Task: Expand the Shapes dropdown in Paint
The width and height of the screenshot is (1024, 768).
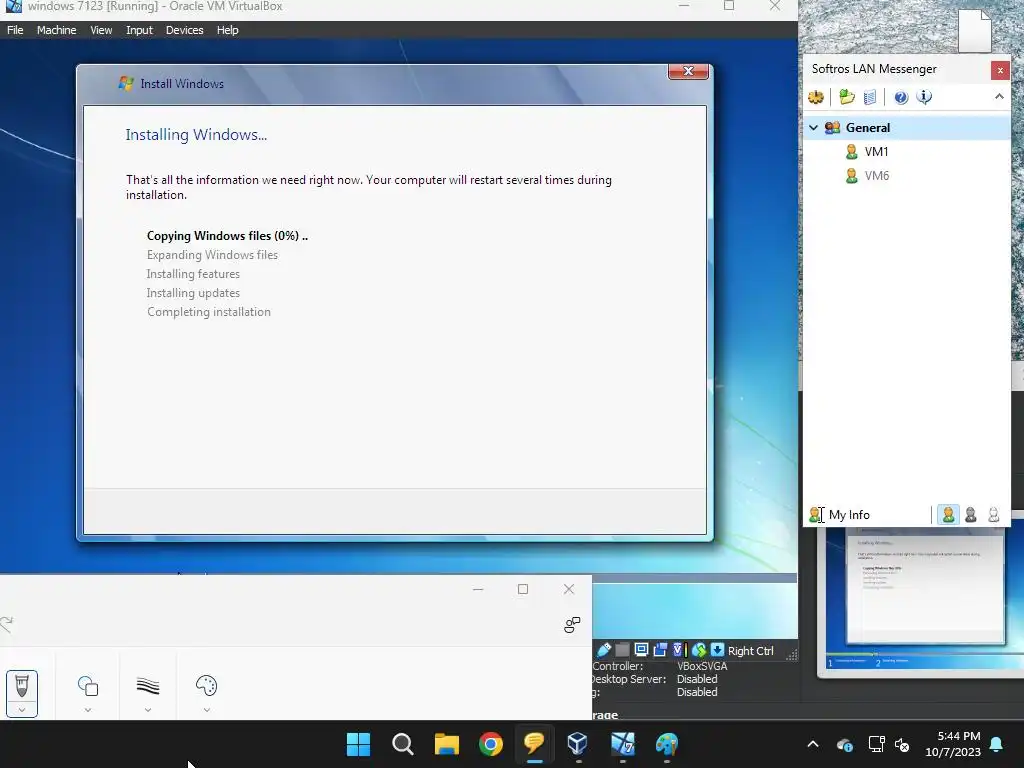Action: pos(88,710)
